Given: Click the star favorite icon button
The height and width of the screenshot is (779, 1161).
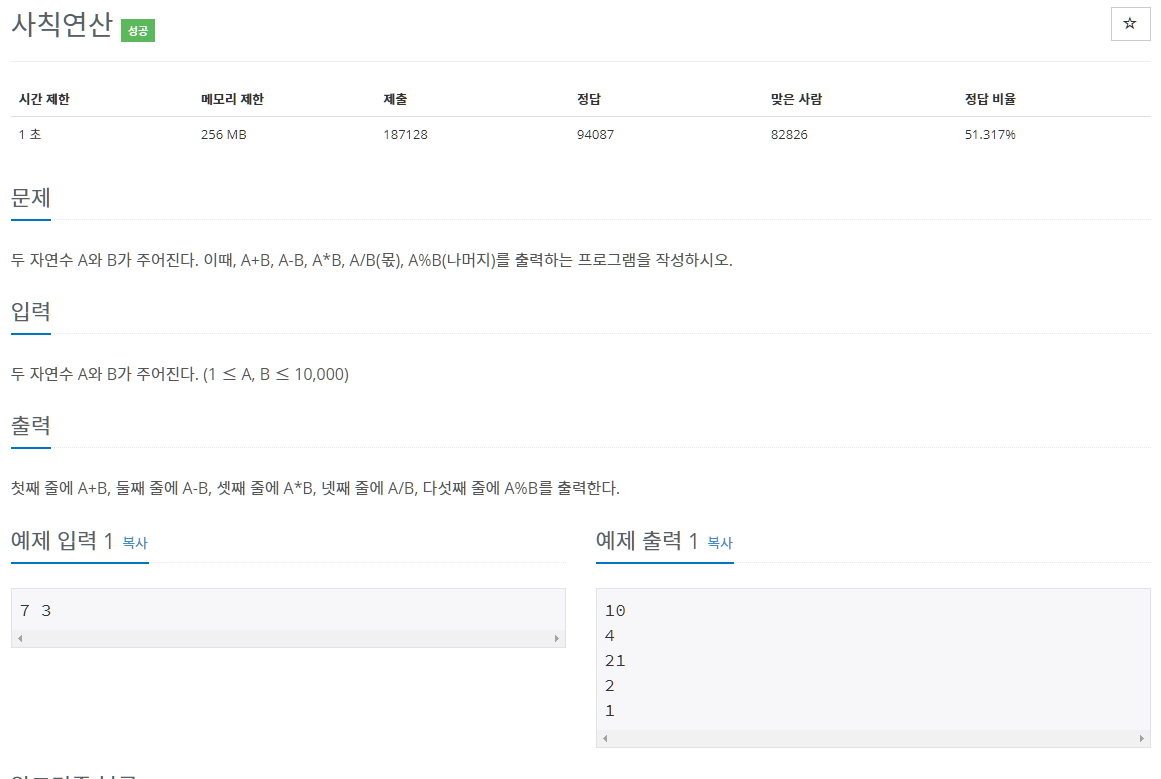Looking at the screenshot, I should pyautogui.click(x=1130, y=24).
